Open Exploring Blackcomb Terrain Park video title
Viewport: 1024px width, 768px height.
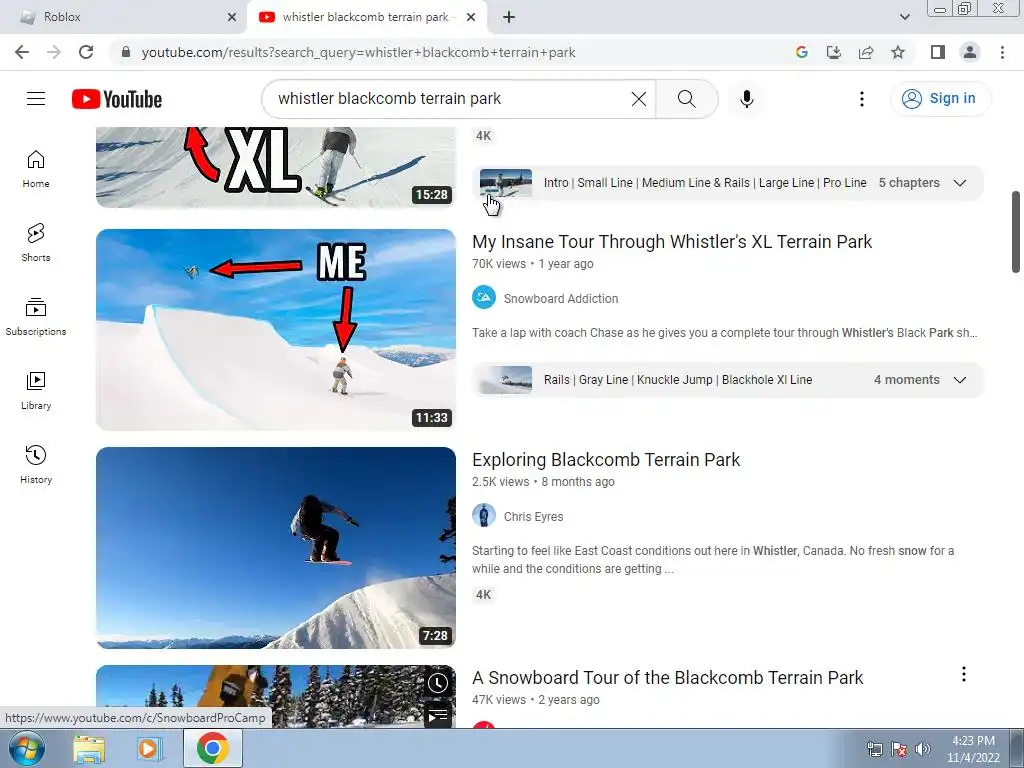click(x=606, y=460)
